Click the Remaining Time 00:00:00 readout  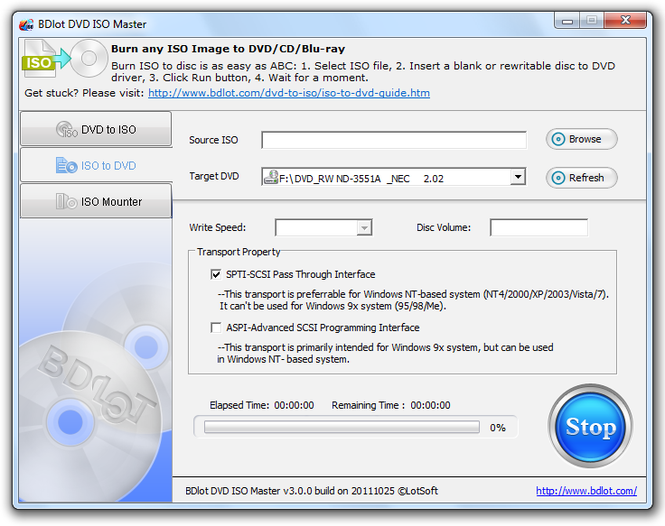pyautogui.click(x=391, y=405)
